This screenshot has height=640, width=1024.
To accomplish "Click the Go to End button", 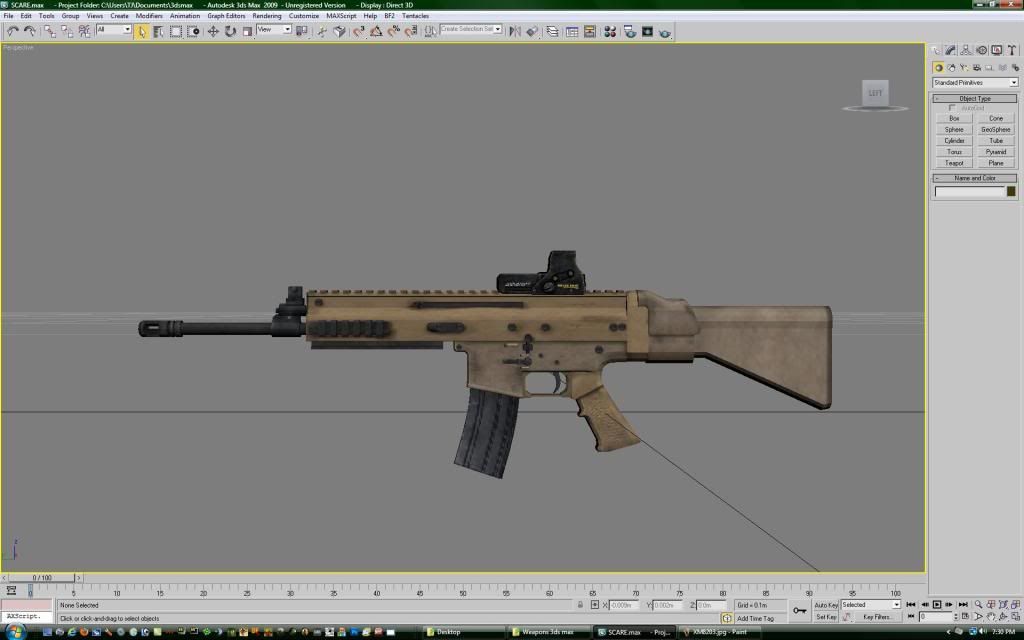I will (x=963, y=604).
